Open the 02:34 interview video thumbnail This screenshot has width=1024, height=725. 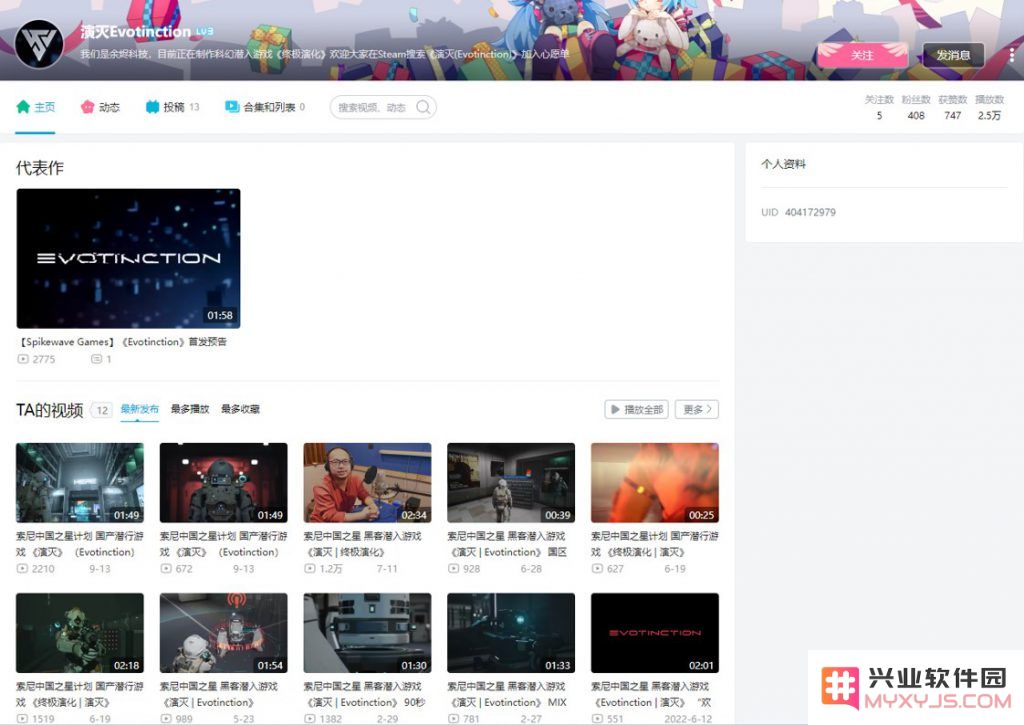tap(367, 483)
